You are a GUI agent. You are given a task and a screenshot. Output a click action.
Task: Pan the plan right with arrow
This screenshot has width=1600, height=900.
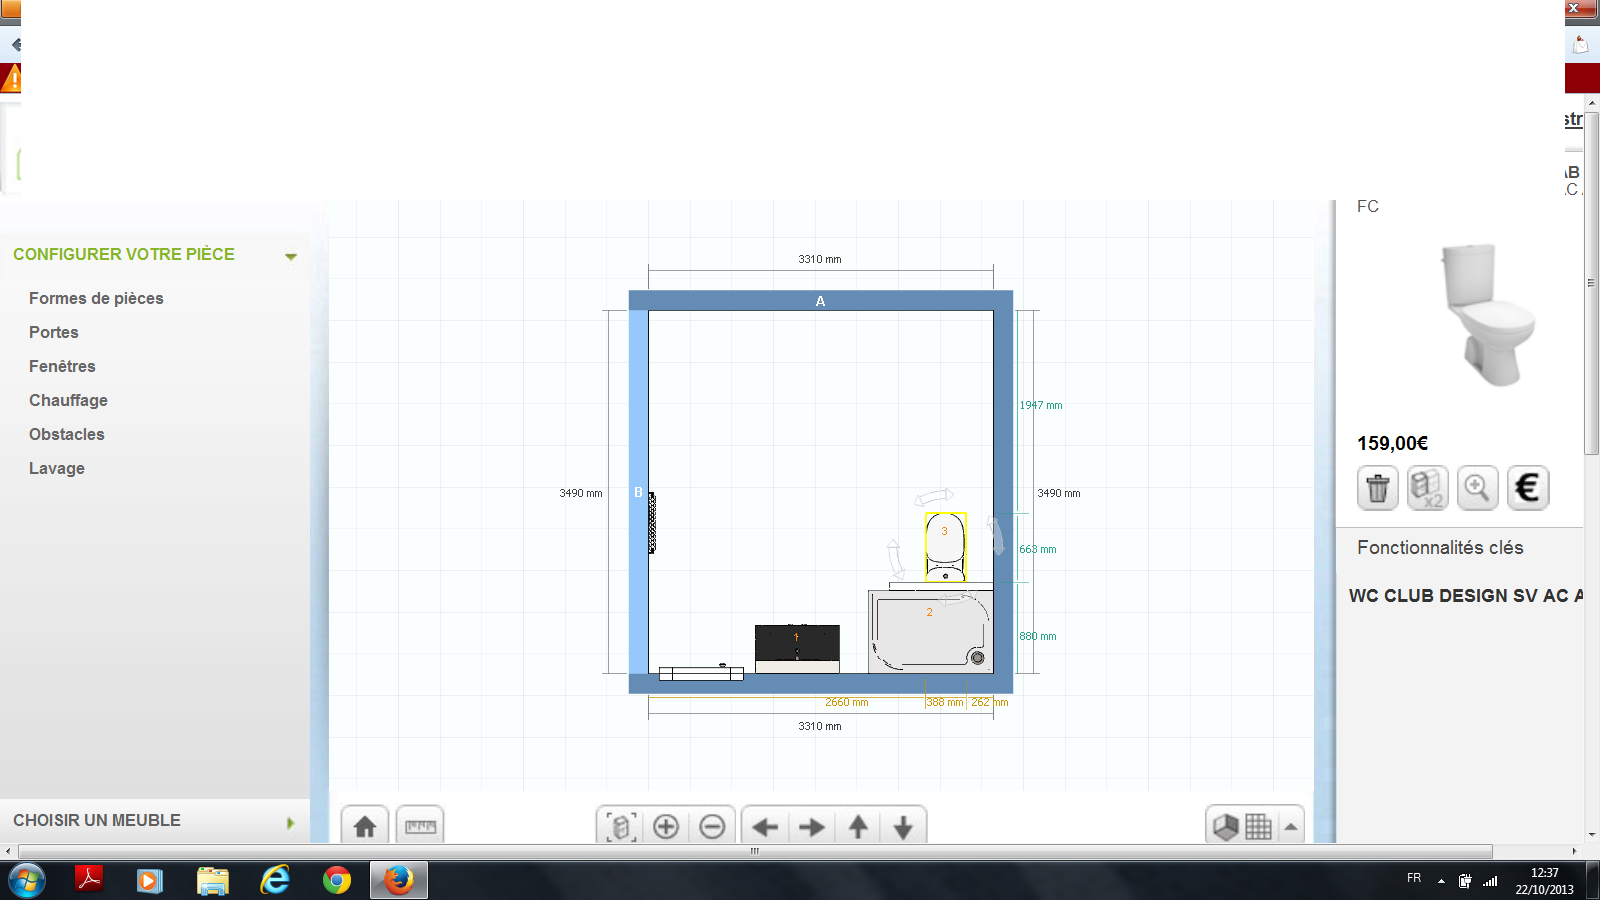pos(812,827)
